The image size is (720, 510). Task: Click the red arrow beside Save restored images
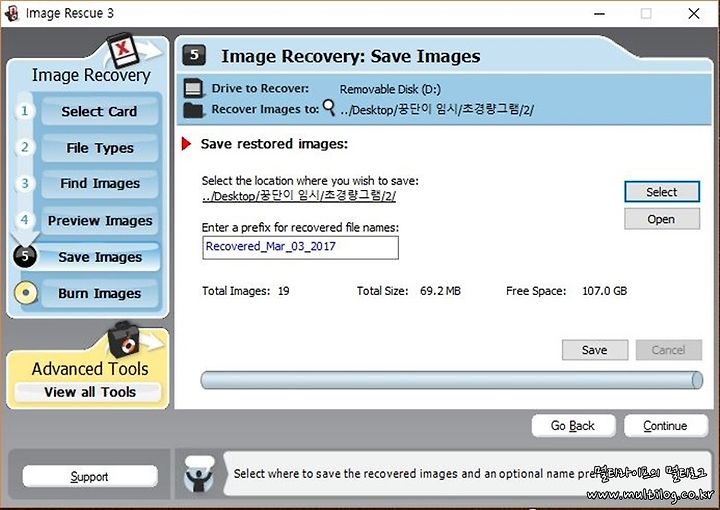coord(186,144)
